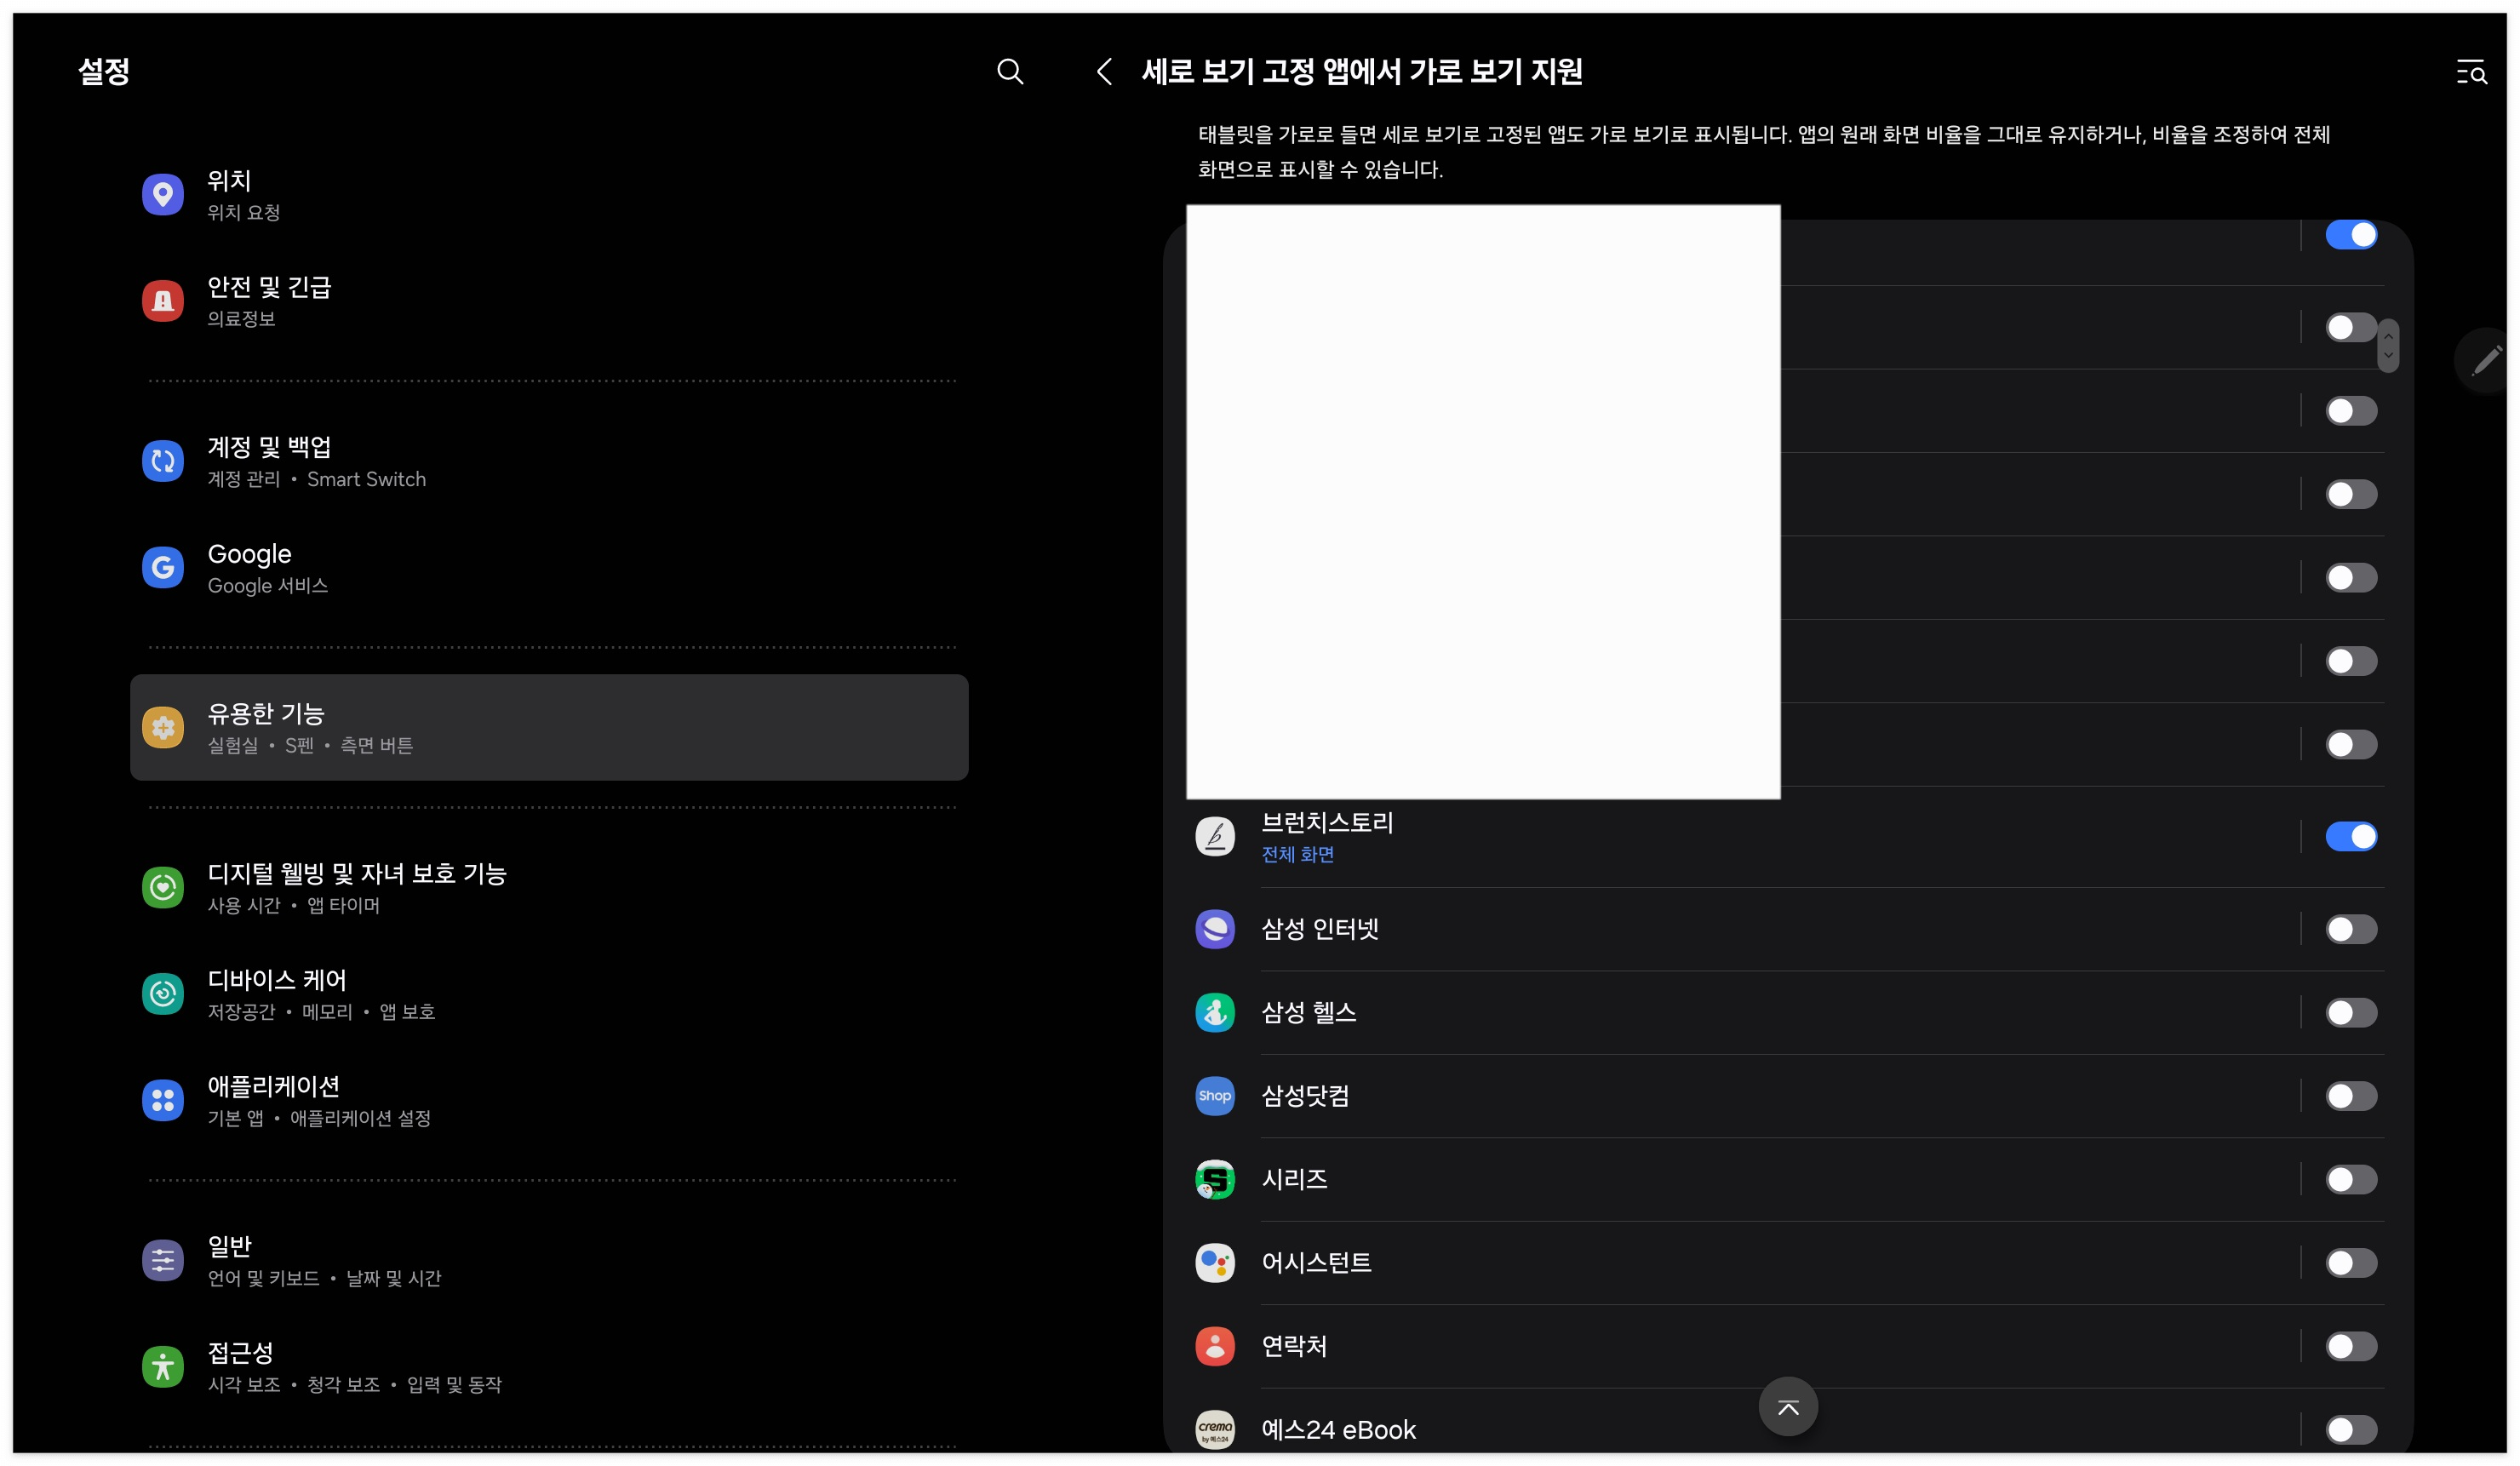Viewport: 2520px width, 1466px height.
Task: Open the Google settings icon
Action: [x=162, y=567]
